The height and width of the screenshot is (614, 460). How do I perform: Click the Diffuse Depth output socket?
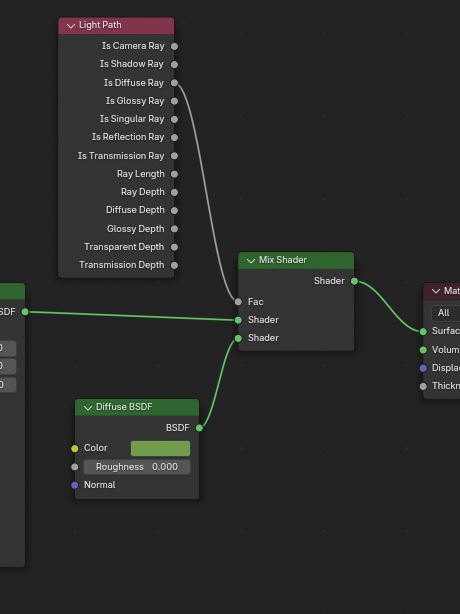coord(175,210)
